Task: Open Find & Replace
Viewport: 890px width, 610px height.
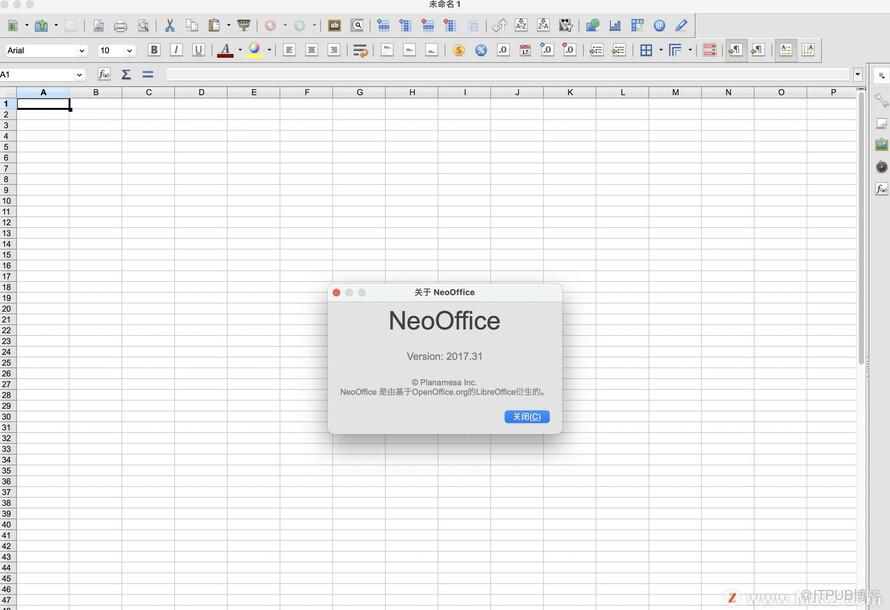Action: point(357,26)
